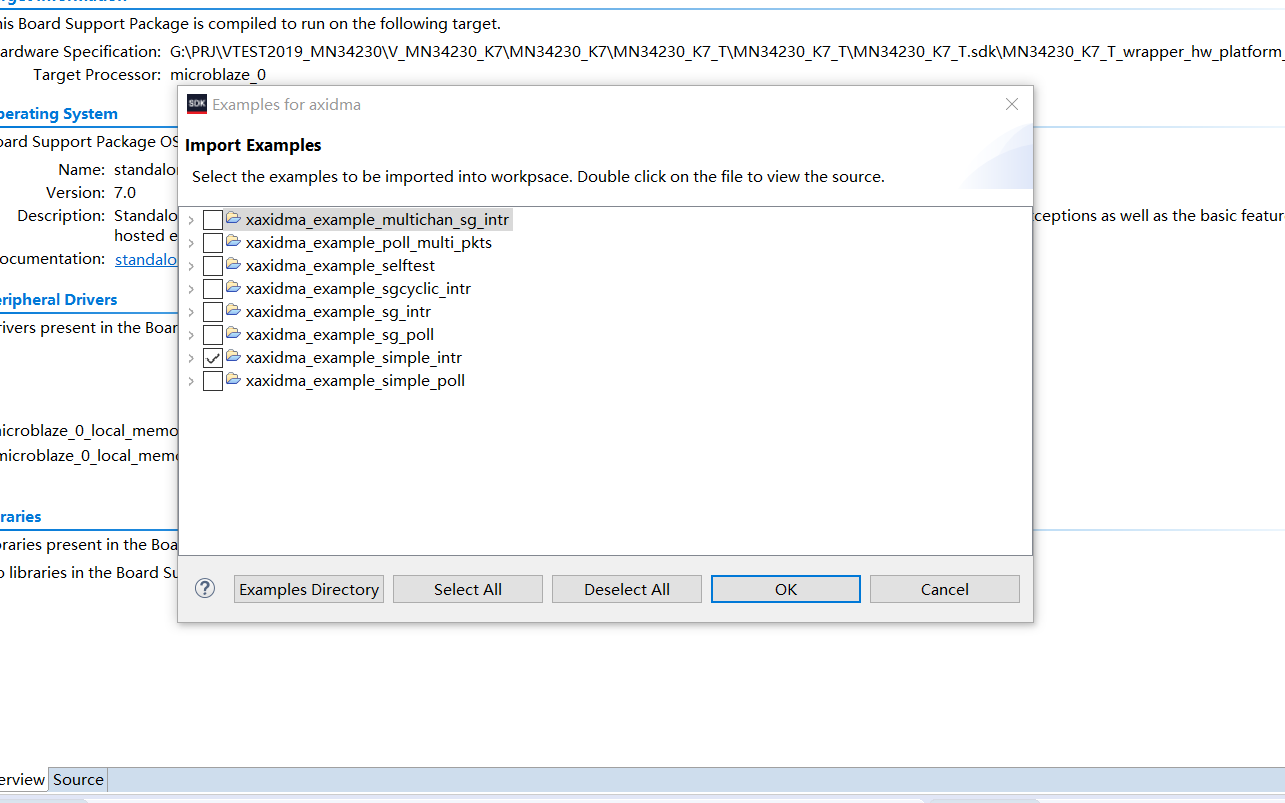The image size is (1285, 803).
Task: Close the Examples for axidma dialog
Action: pyautogui.click(x=1012, y=104)
